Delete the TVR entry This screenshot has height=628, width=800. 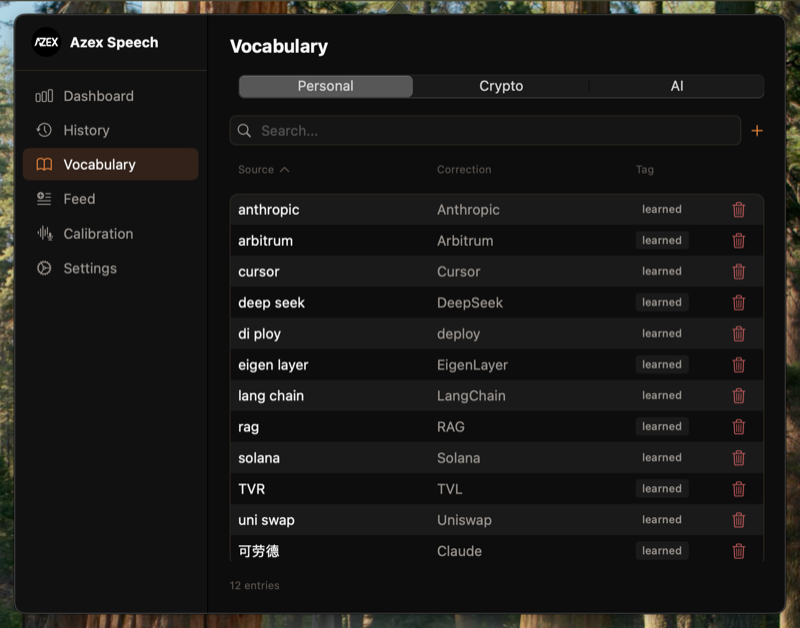[738, 489]
